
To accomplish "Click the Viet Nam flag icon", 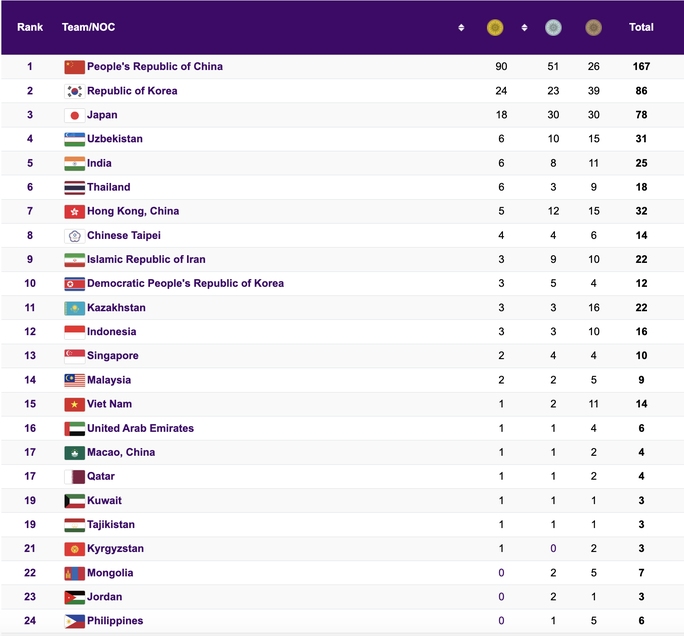I will coord(74,404).
